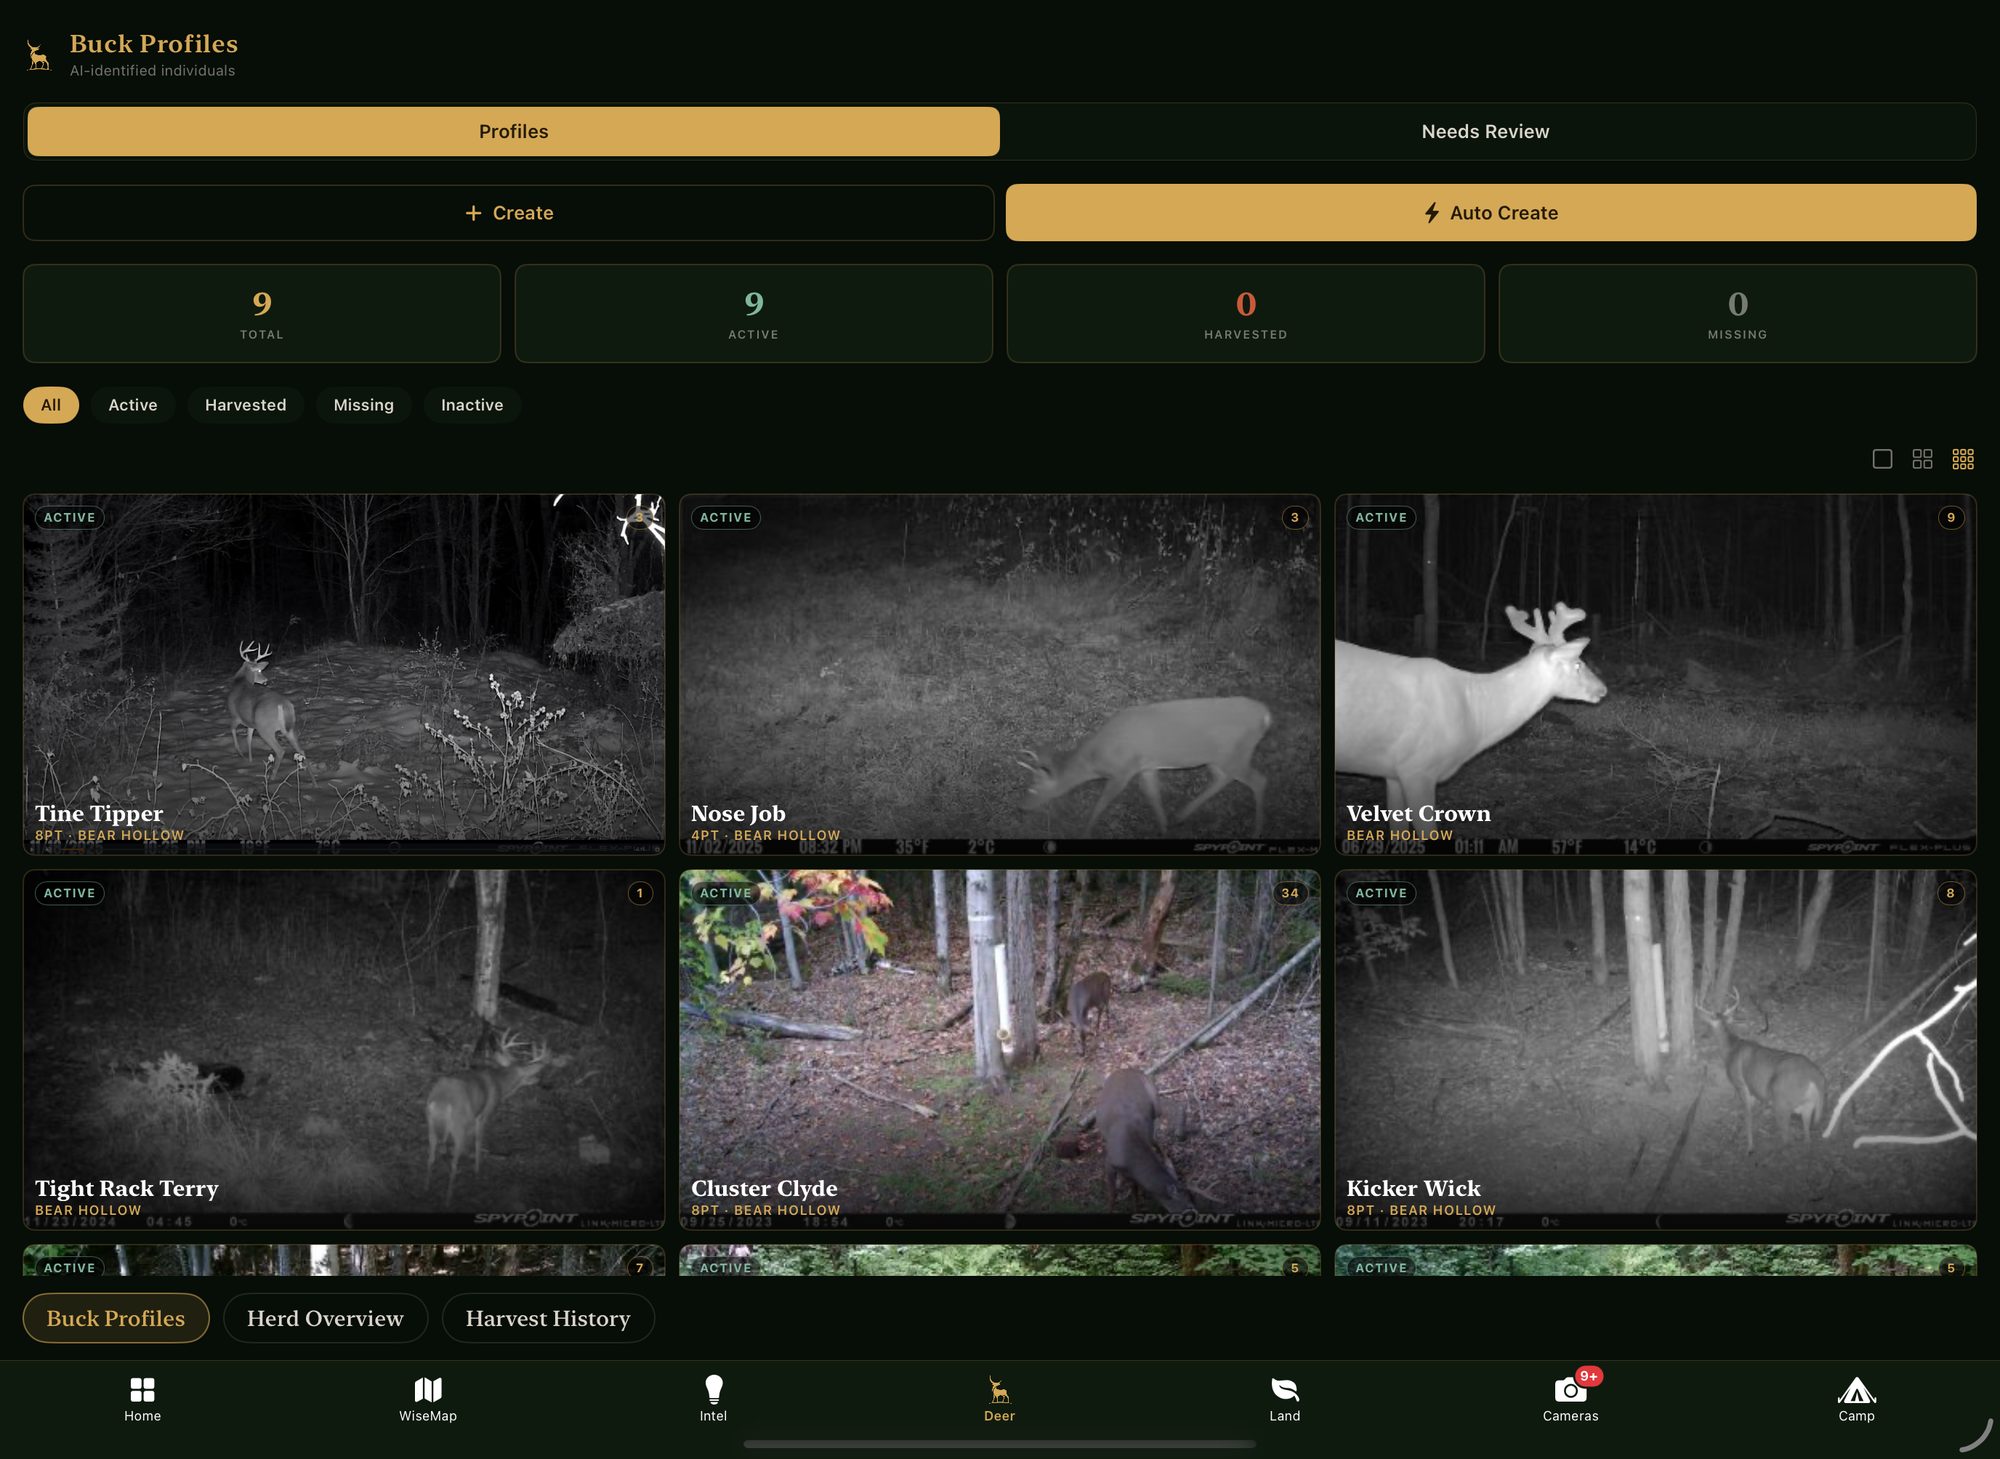Open Cluster Clyde profile card
The width and height of the screenshot is (2000, 1459).
[x=1000, y=1050]
